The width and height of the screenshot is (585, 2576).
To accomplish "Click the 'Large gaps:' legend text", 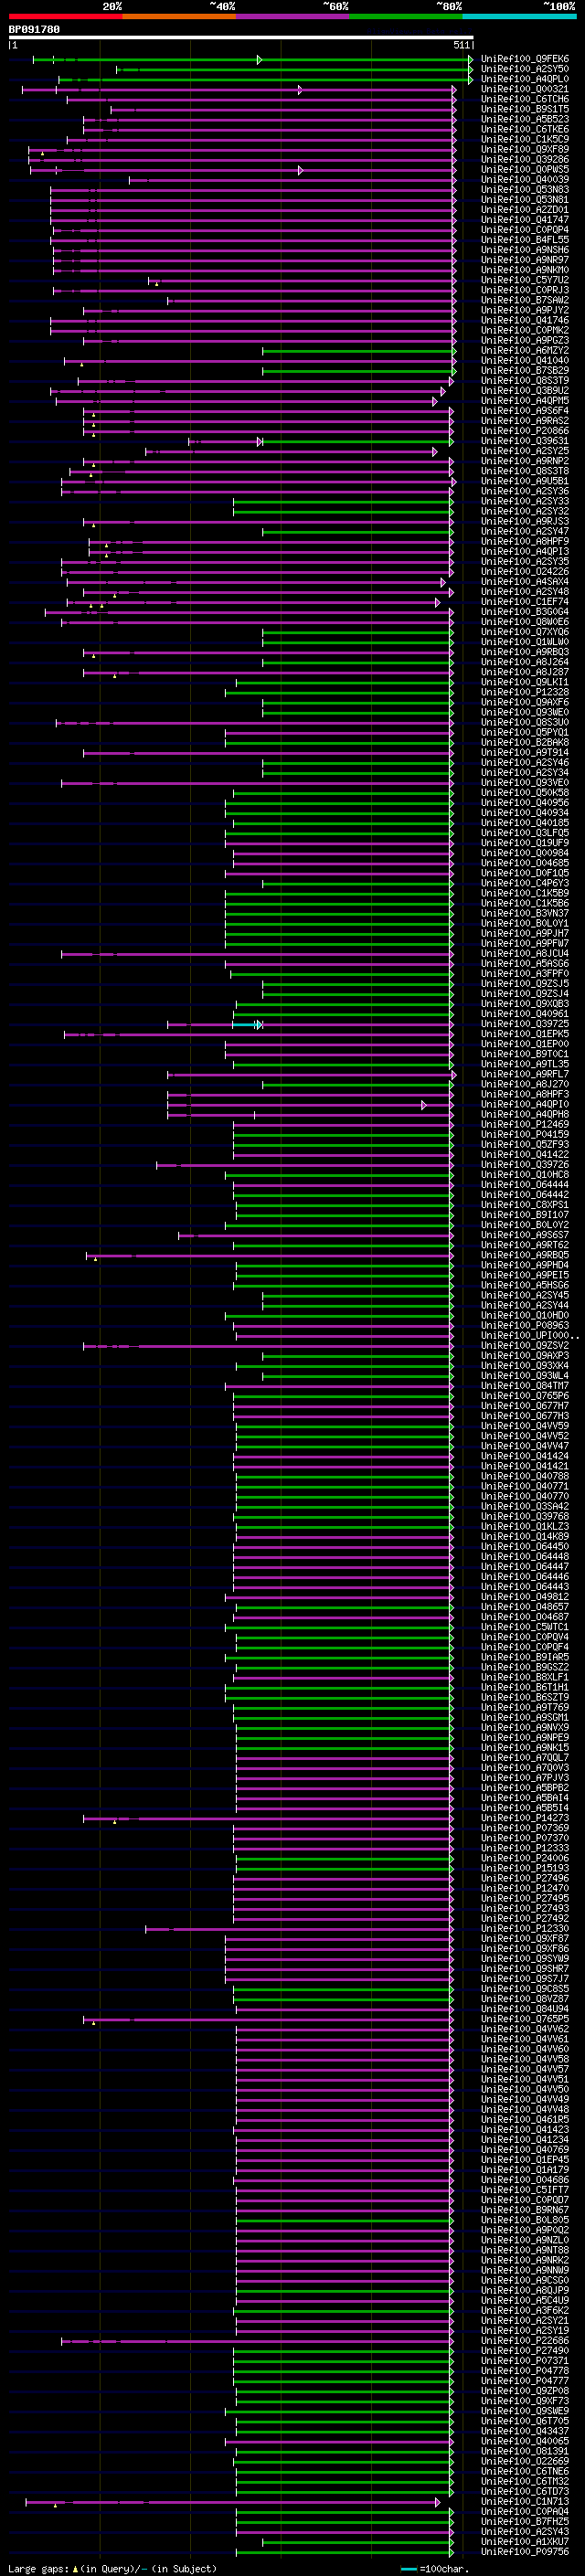I will (38, 2569).
